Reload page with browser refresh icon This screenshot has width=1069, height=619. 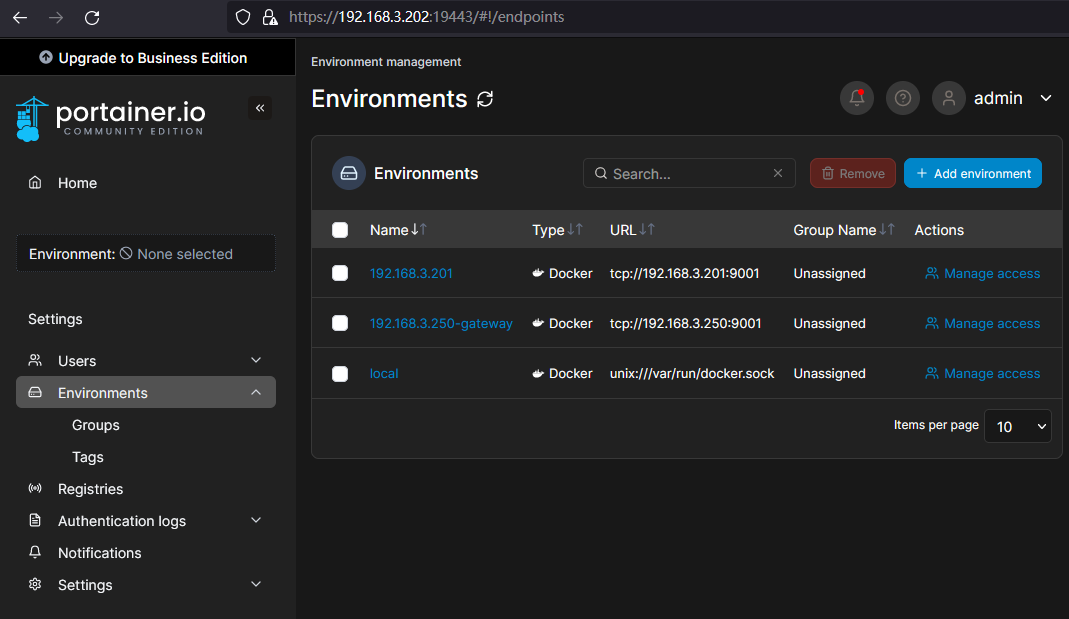coord(92,17)
